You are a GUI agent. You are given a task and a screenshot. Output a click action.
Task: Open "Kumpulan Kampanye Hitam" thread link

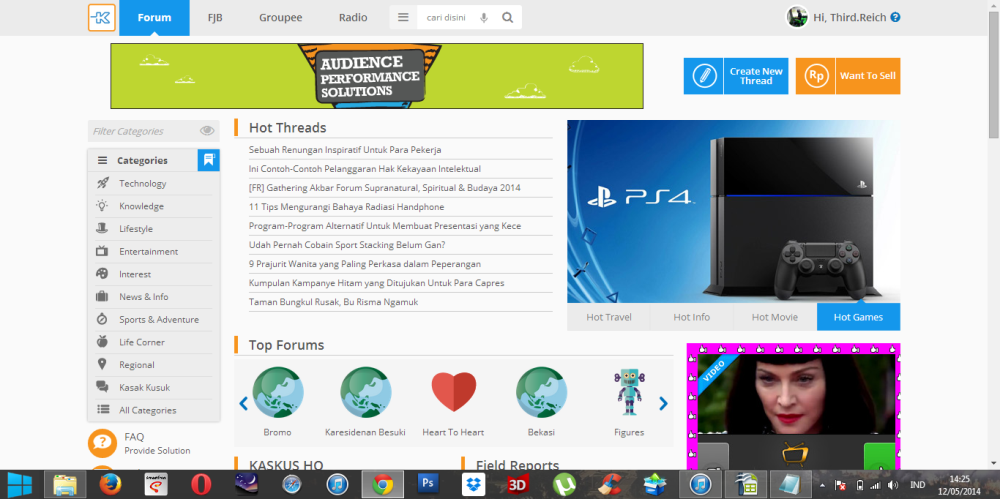pyautogui.click(x=376, y=283)
